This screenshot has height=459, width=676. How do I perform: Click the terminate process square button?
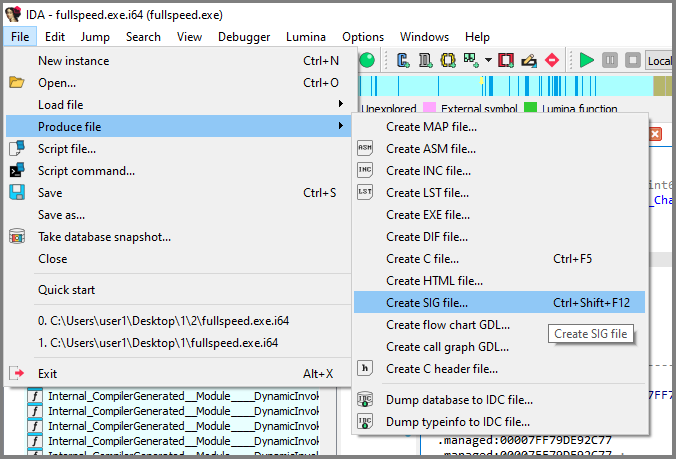[x=632, y=60]
